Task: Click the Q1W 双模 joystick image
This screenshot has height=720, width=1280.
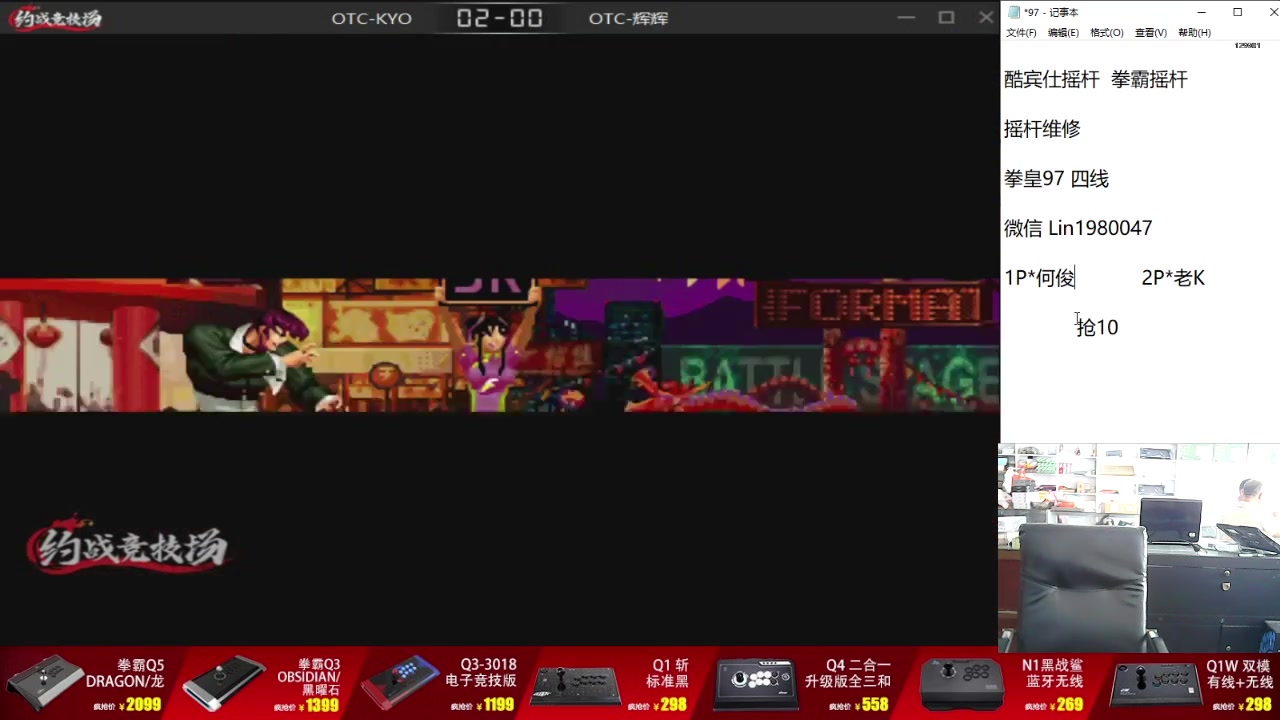Action: point(1155,684)
